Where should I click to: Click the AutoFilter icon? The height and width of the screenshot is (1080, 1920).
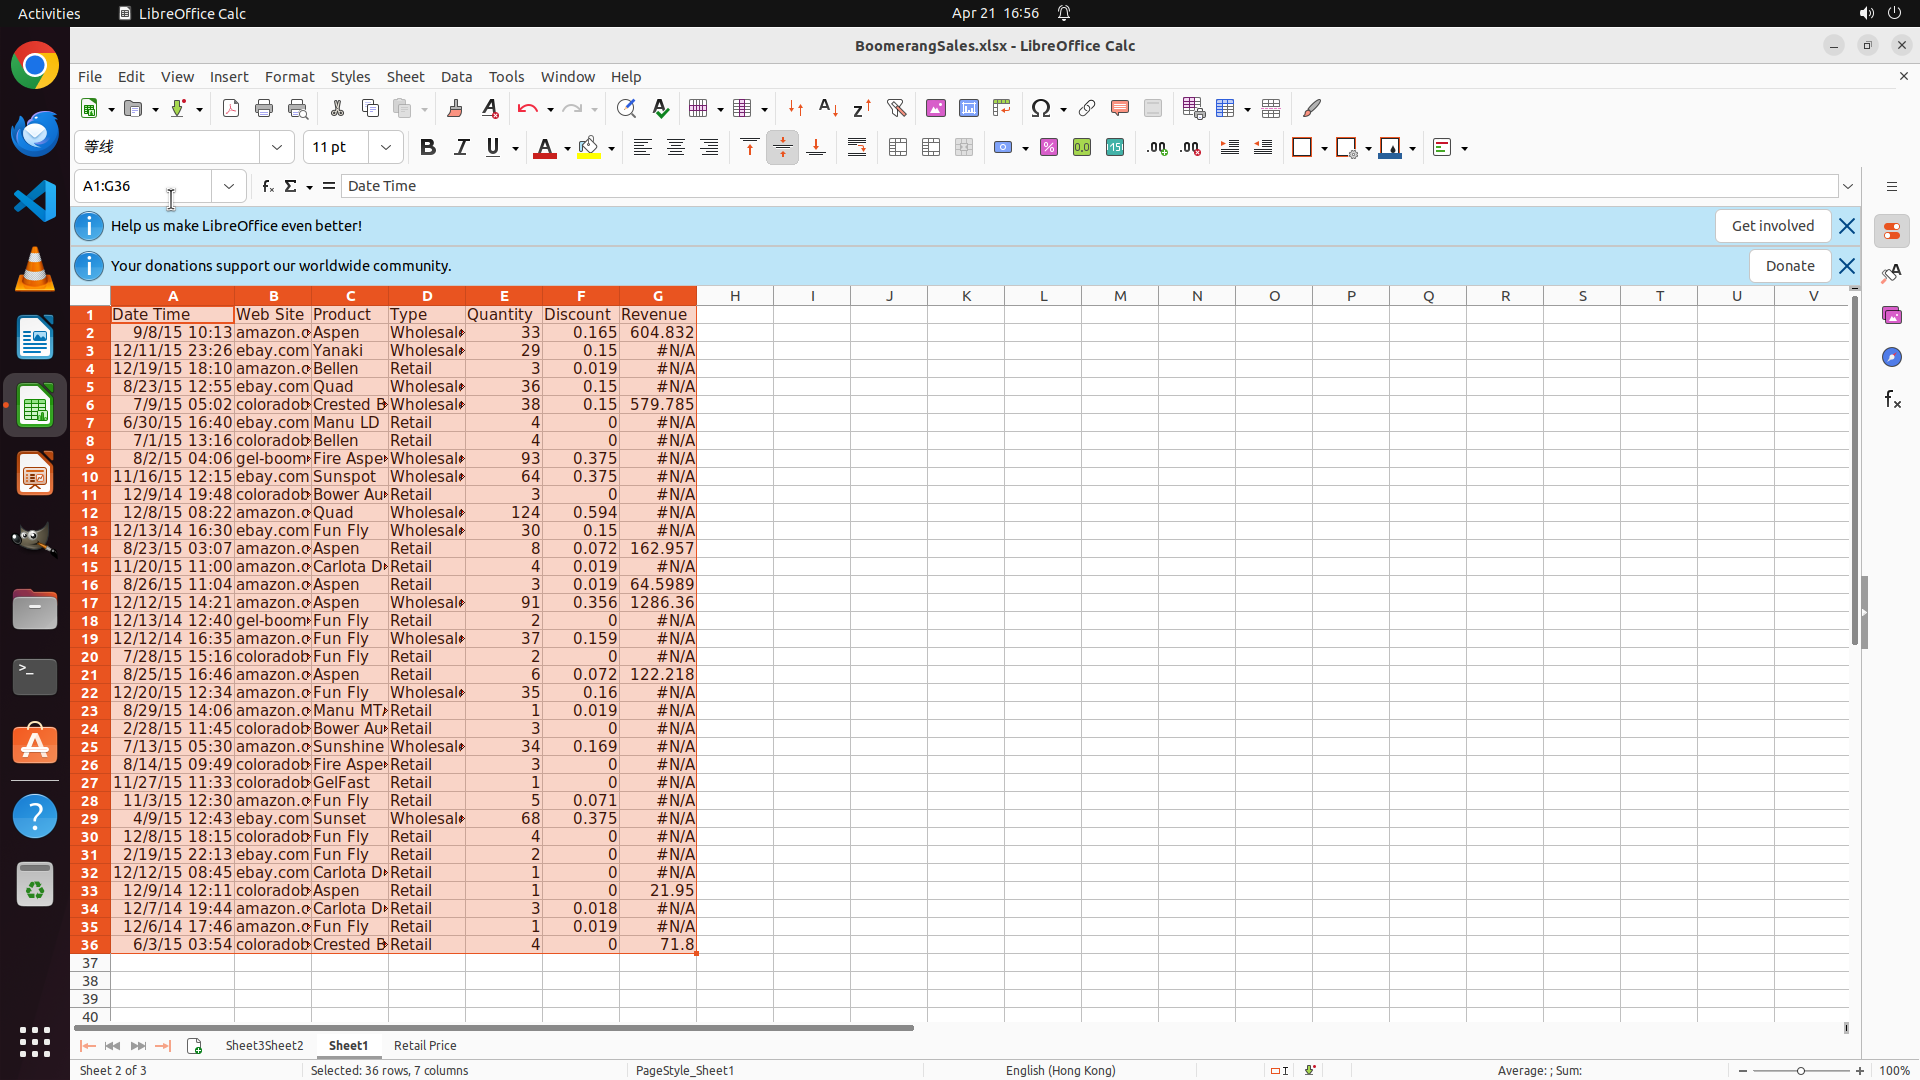click(x=896, y=108)
